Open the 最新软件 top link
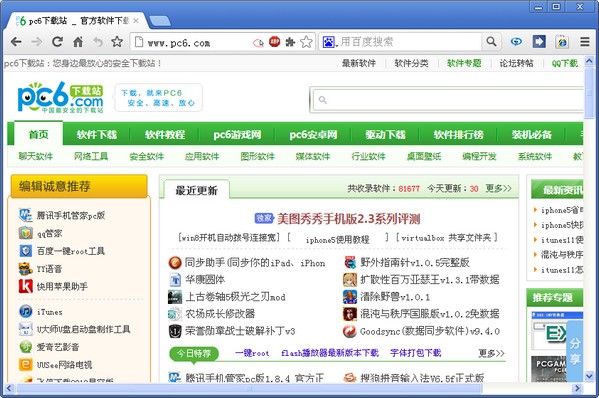 coord(359,63)
